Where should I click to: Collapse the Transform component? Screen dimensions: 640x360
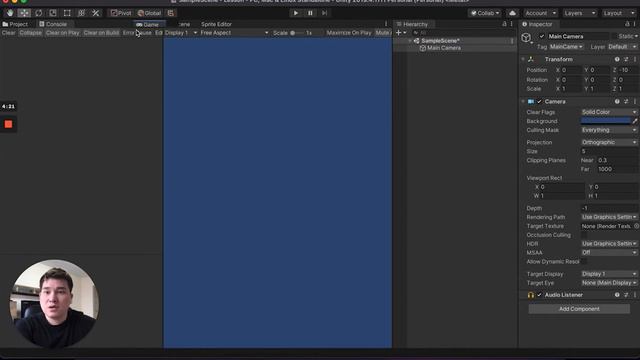point(523,59)
